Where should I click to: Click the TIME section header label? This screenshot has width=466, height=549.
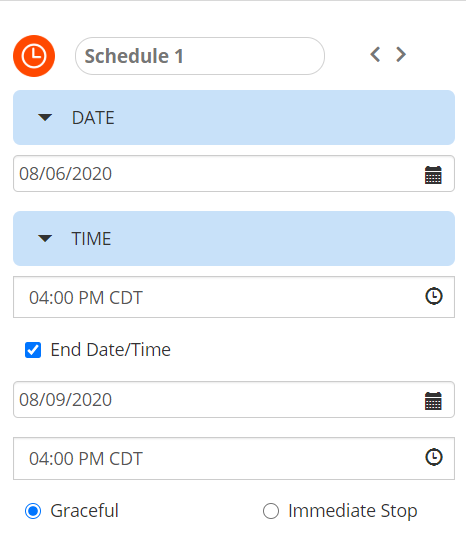click(91, 239)
